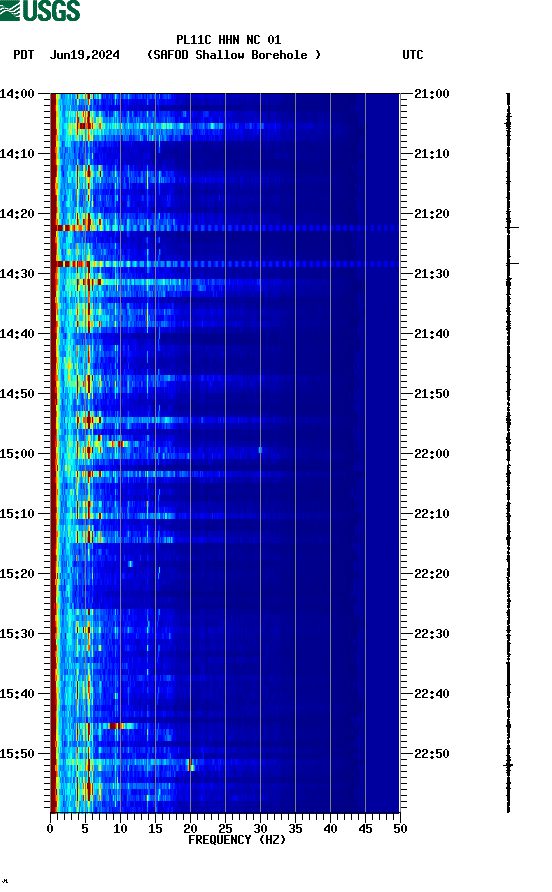This screenshot has width=552, height=892.
Task: Click the 15 Hz frequency axis label
Action: point(155,829)
